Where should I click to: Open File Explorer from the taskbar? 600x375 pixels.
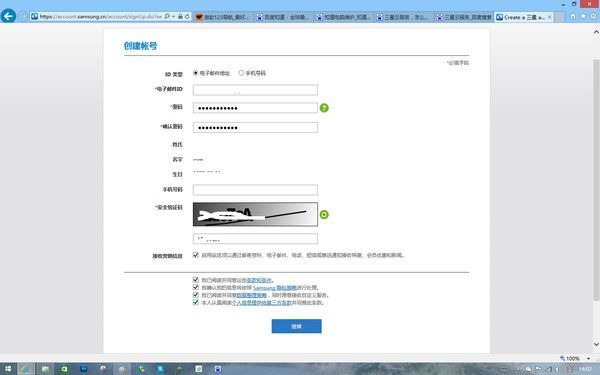click(x=45, y=369)
